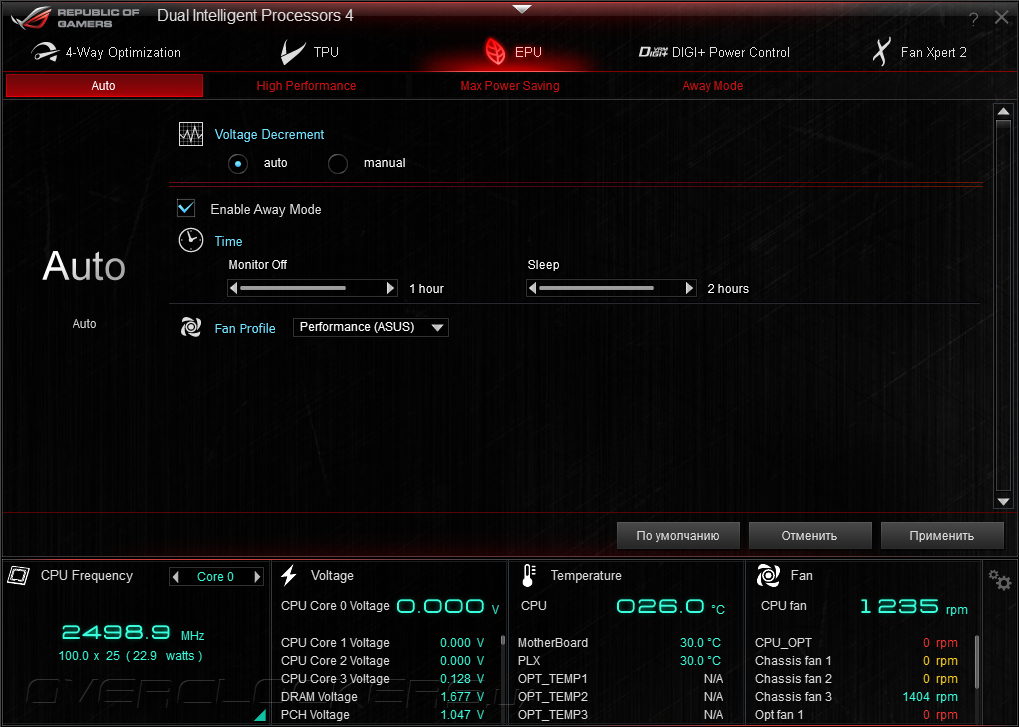1019x727 pixels.
Task: Open the Fan Profile dropdown
Action: [x=371, y=327]
